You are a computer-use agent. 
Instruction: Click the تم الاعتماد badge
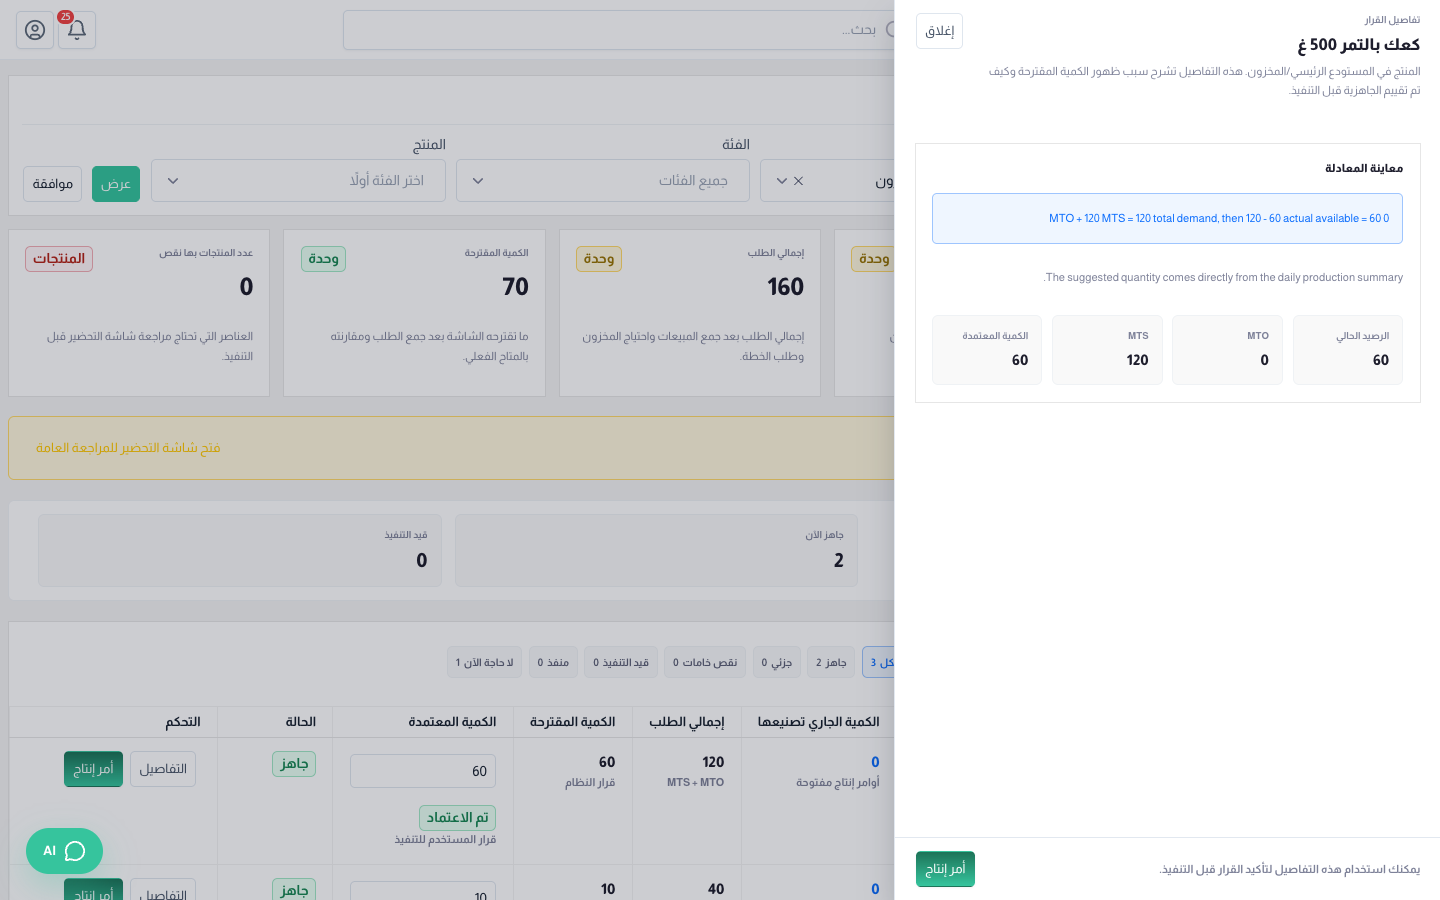coord(457,818)
